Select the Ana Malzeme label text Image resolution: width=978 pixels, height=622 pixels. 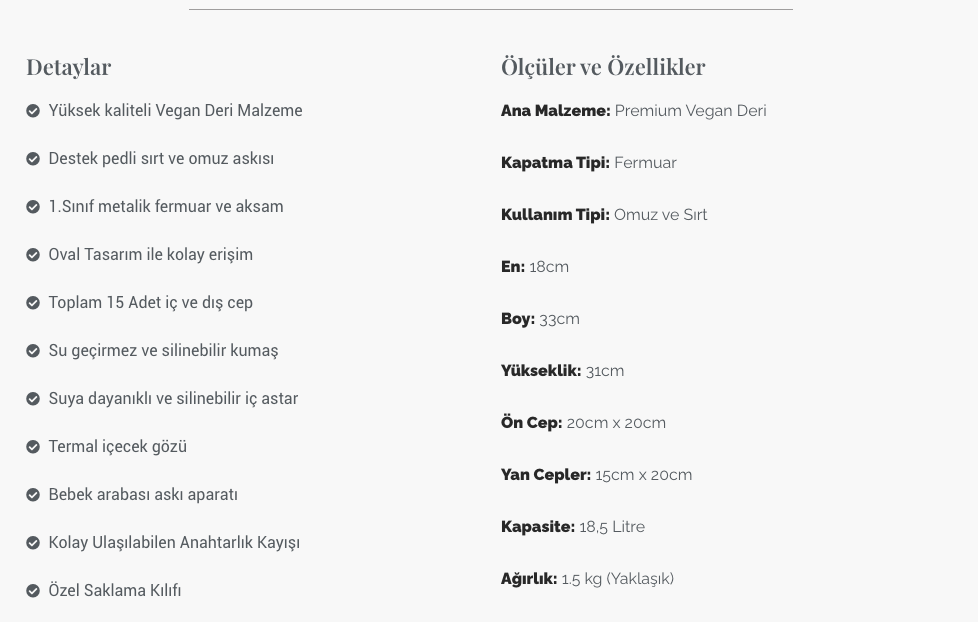556,110
